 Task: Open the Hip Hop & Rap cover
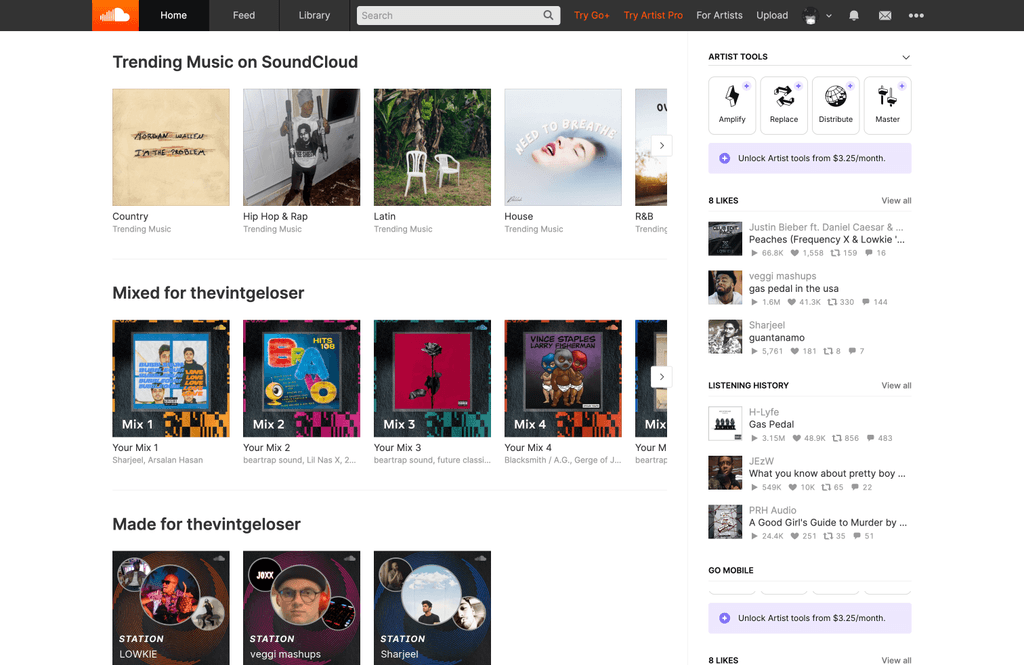click(x=302, y=147)
